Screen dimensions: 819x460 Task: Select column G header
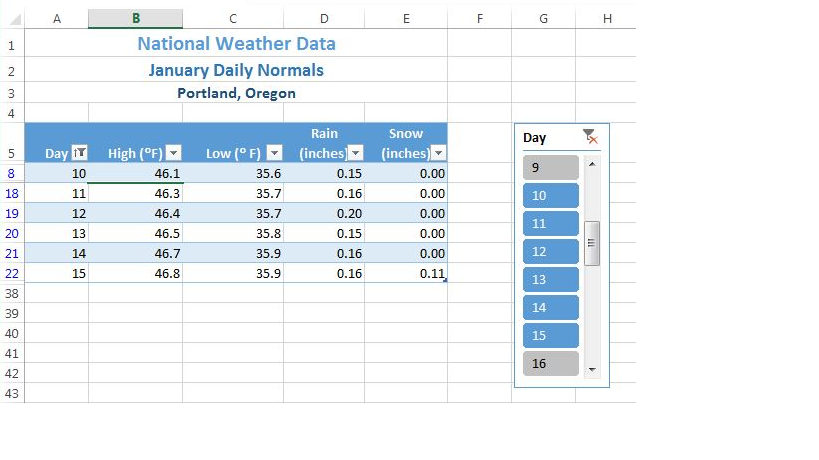[x=543, y=19]
